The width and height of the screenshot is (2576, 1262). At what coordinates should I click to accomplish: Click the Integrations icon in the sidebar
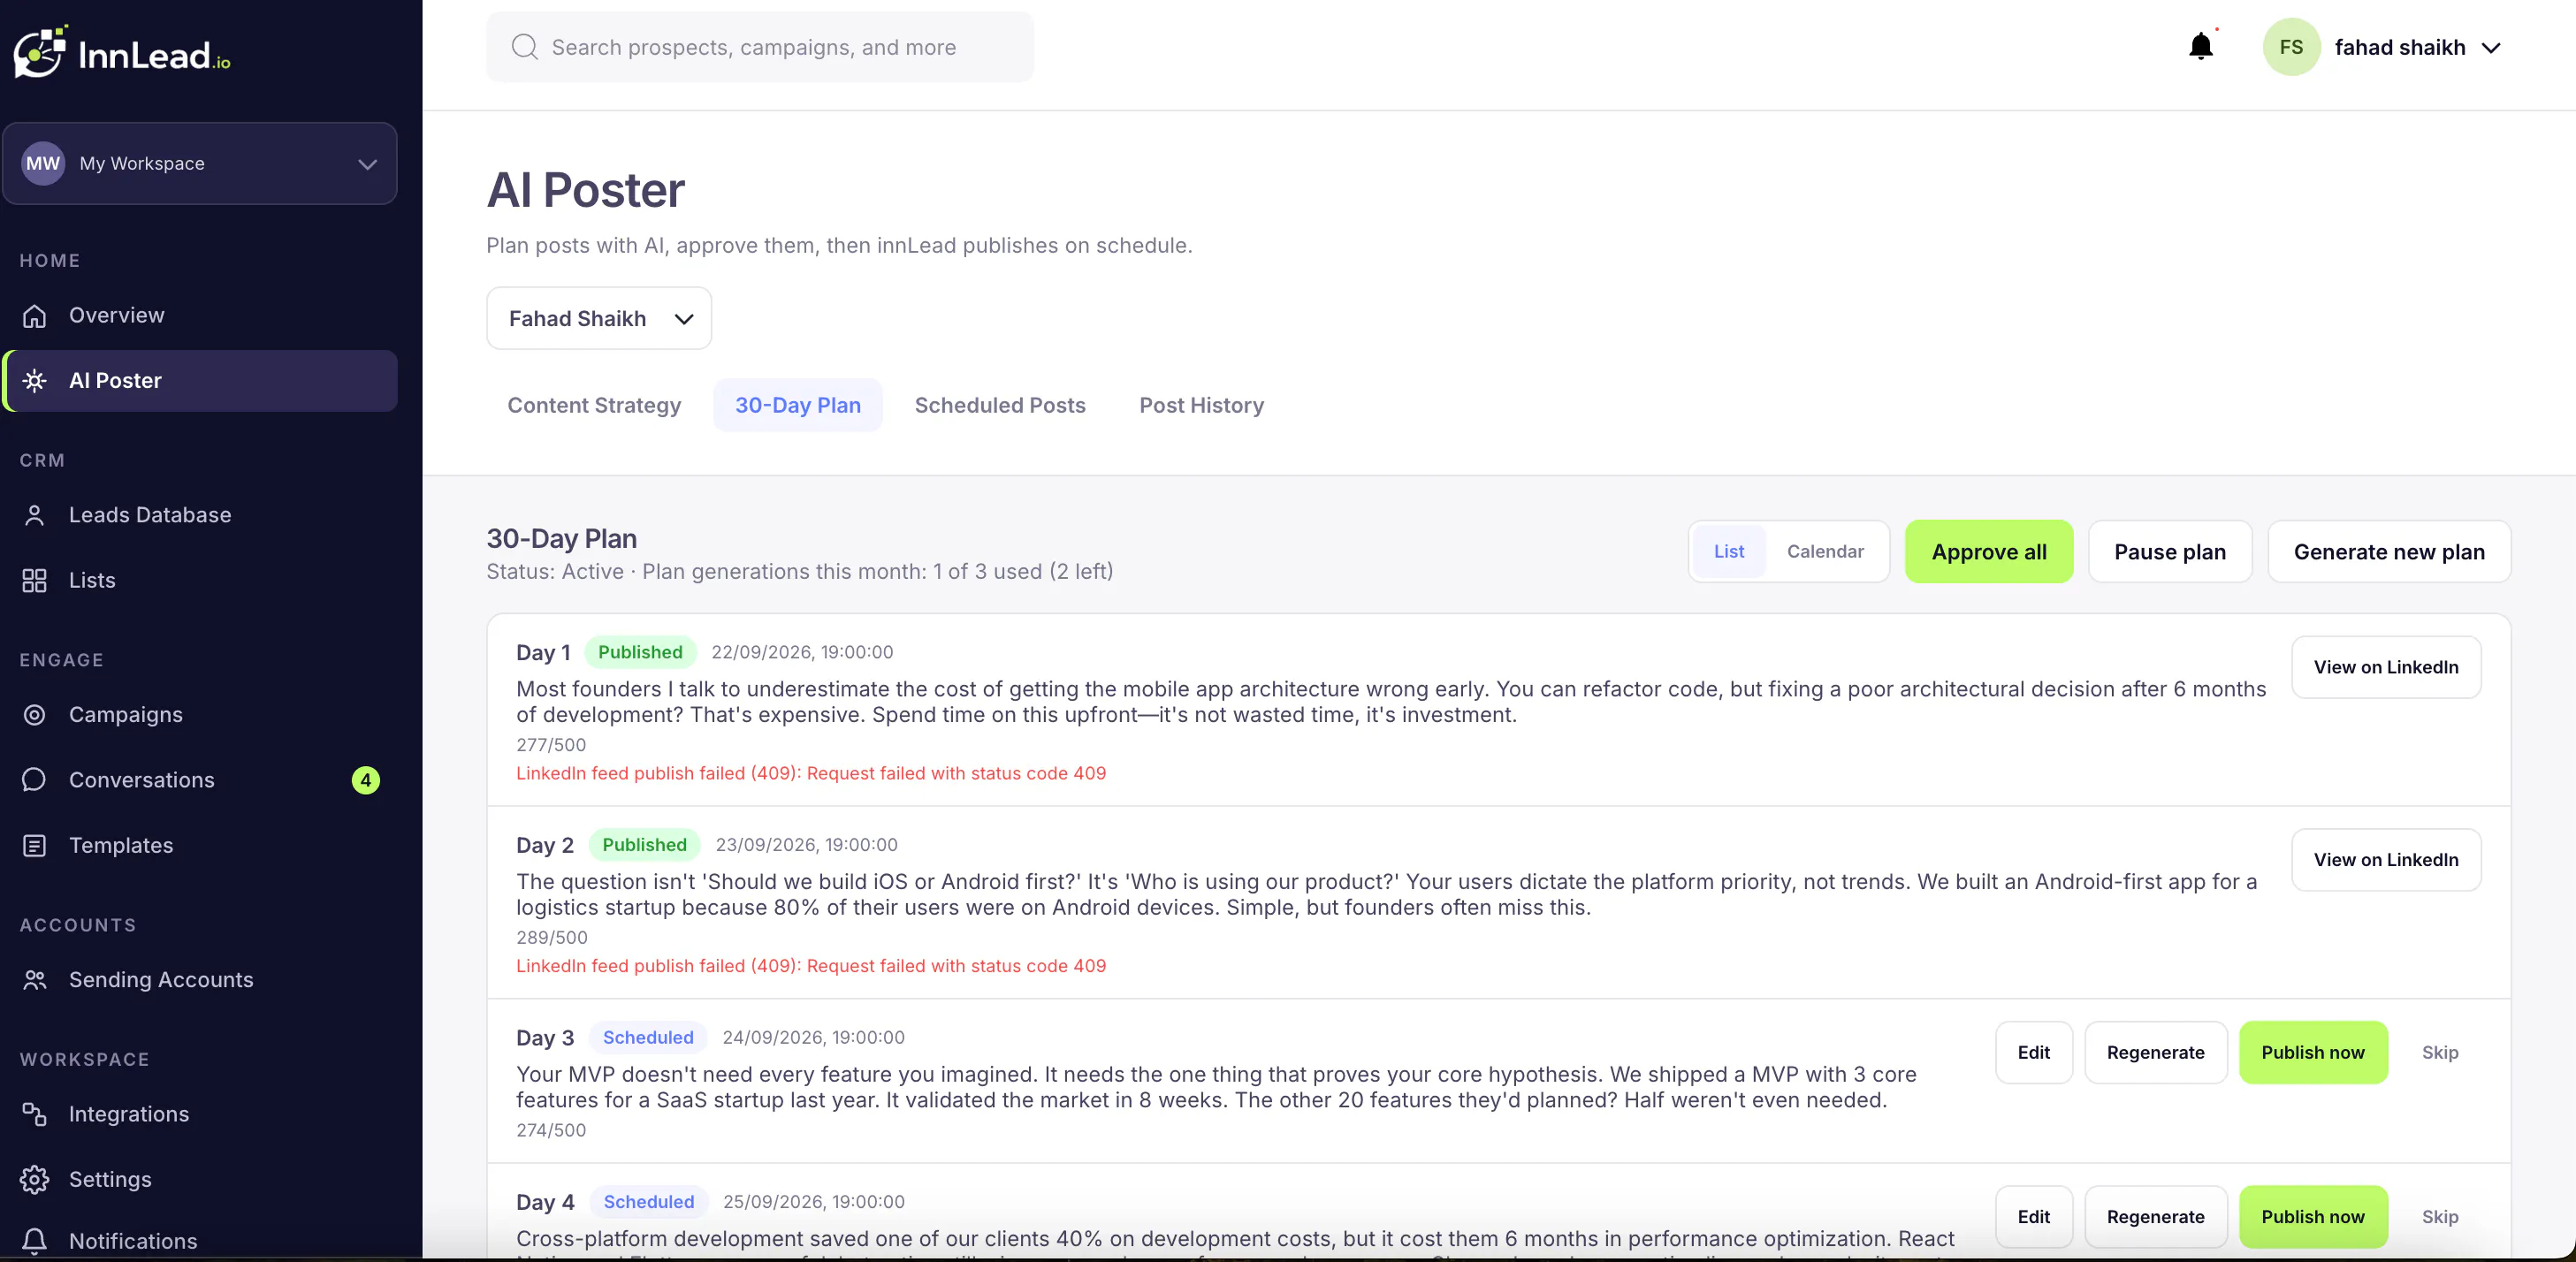coord(35,1114)
